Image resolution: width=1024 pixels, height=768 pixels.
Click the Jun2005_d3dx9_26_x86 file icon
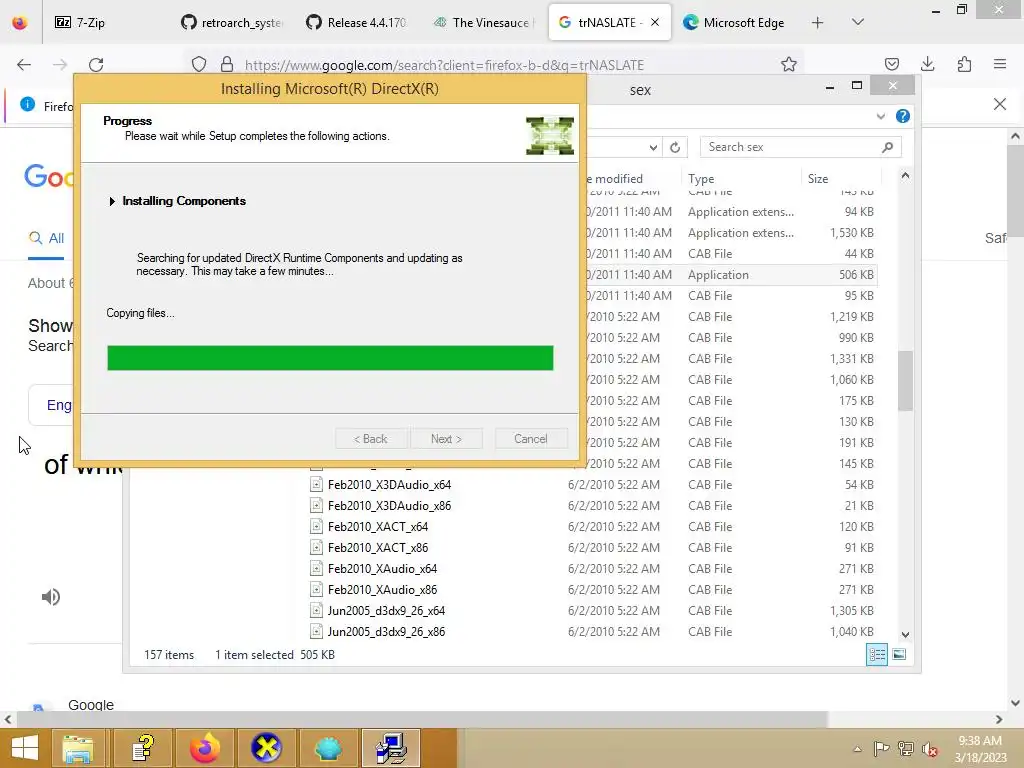[316, 632]
